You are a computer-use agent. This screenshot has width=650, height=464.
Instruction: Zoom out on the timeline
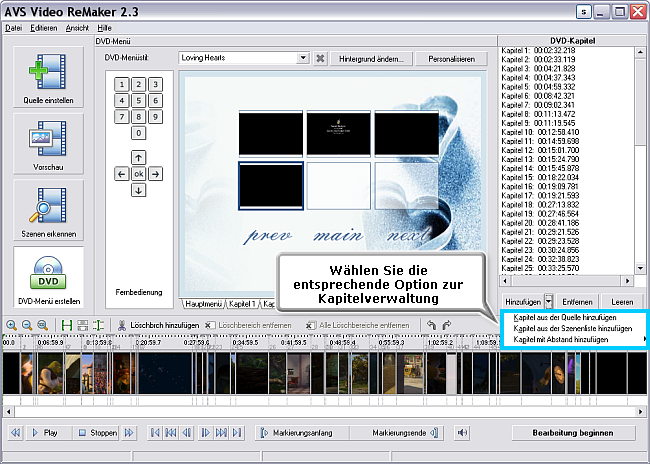pyautogui.click(x=27, y=325)
